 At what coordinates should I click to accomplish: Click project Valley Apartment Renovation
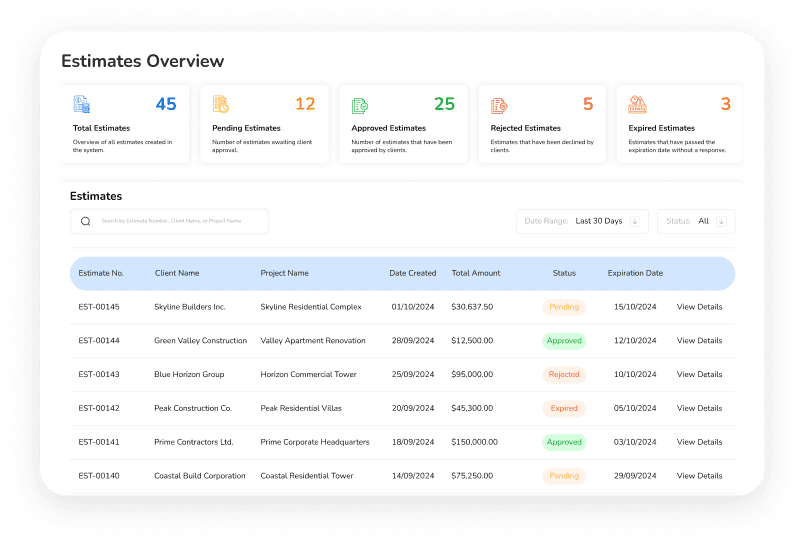pyautogui.click(x=313, y=341)
